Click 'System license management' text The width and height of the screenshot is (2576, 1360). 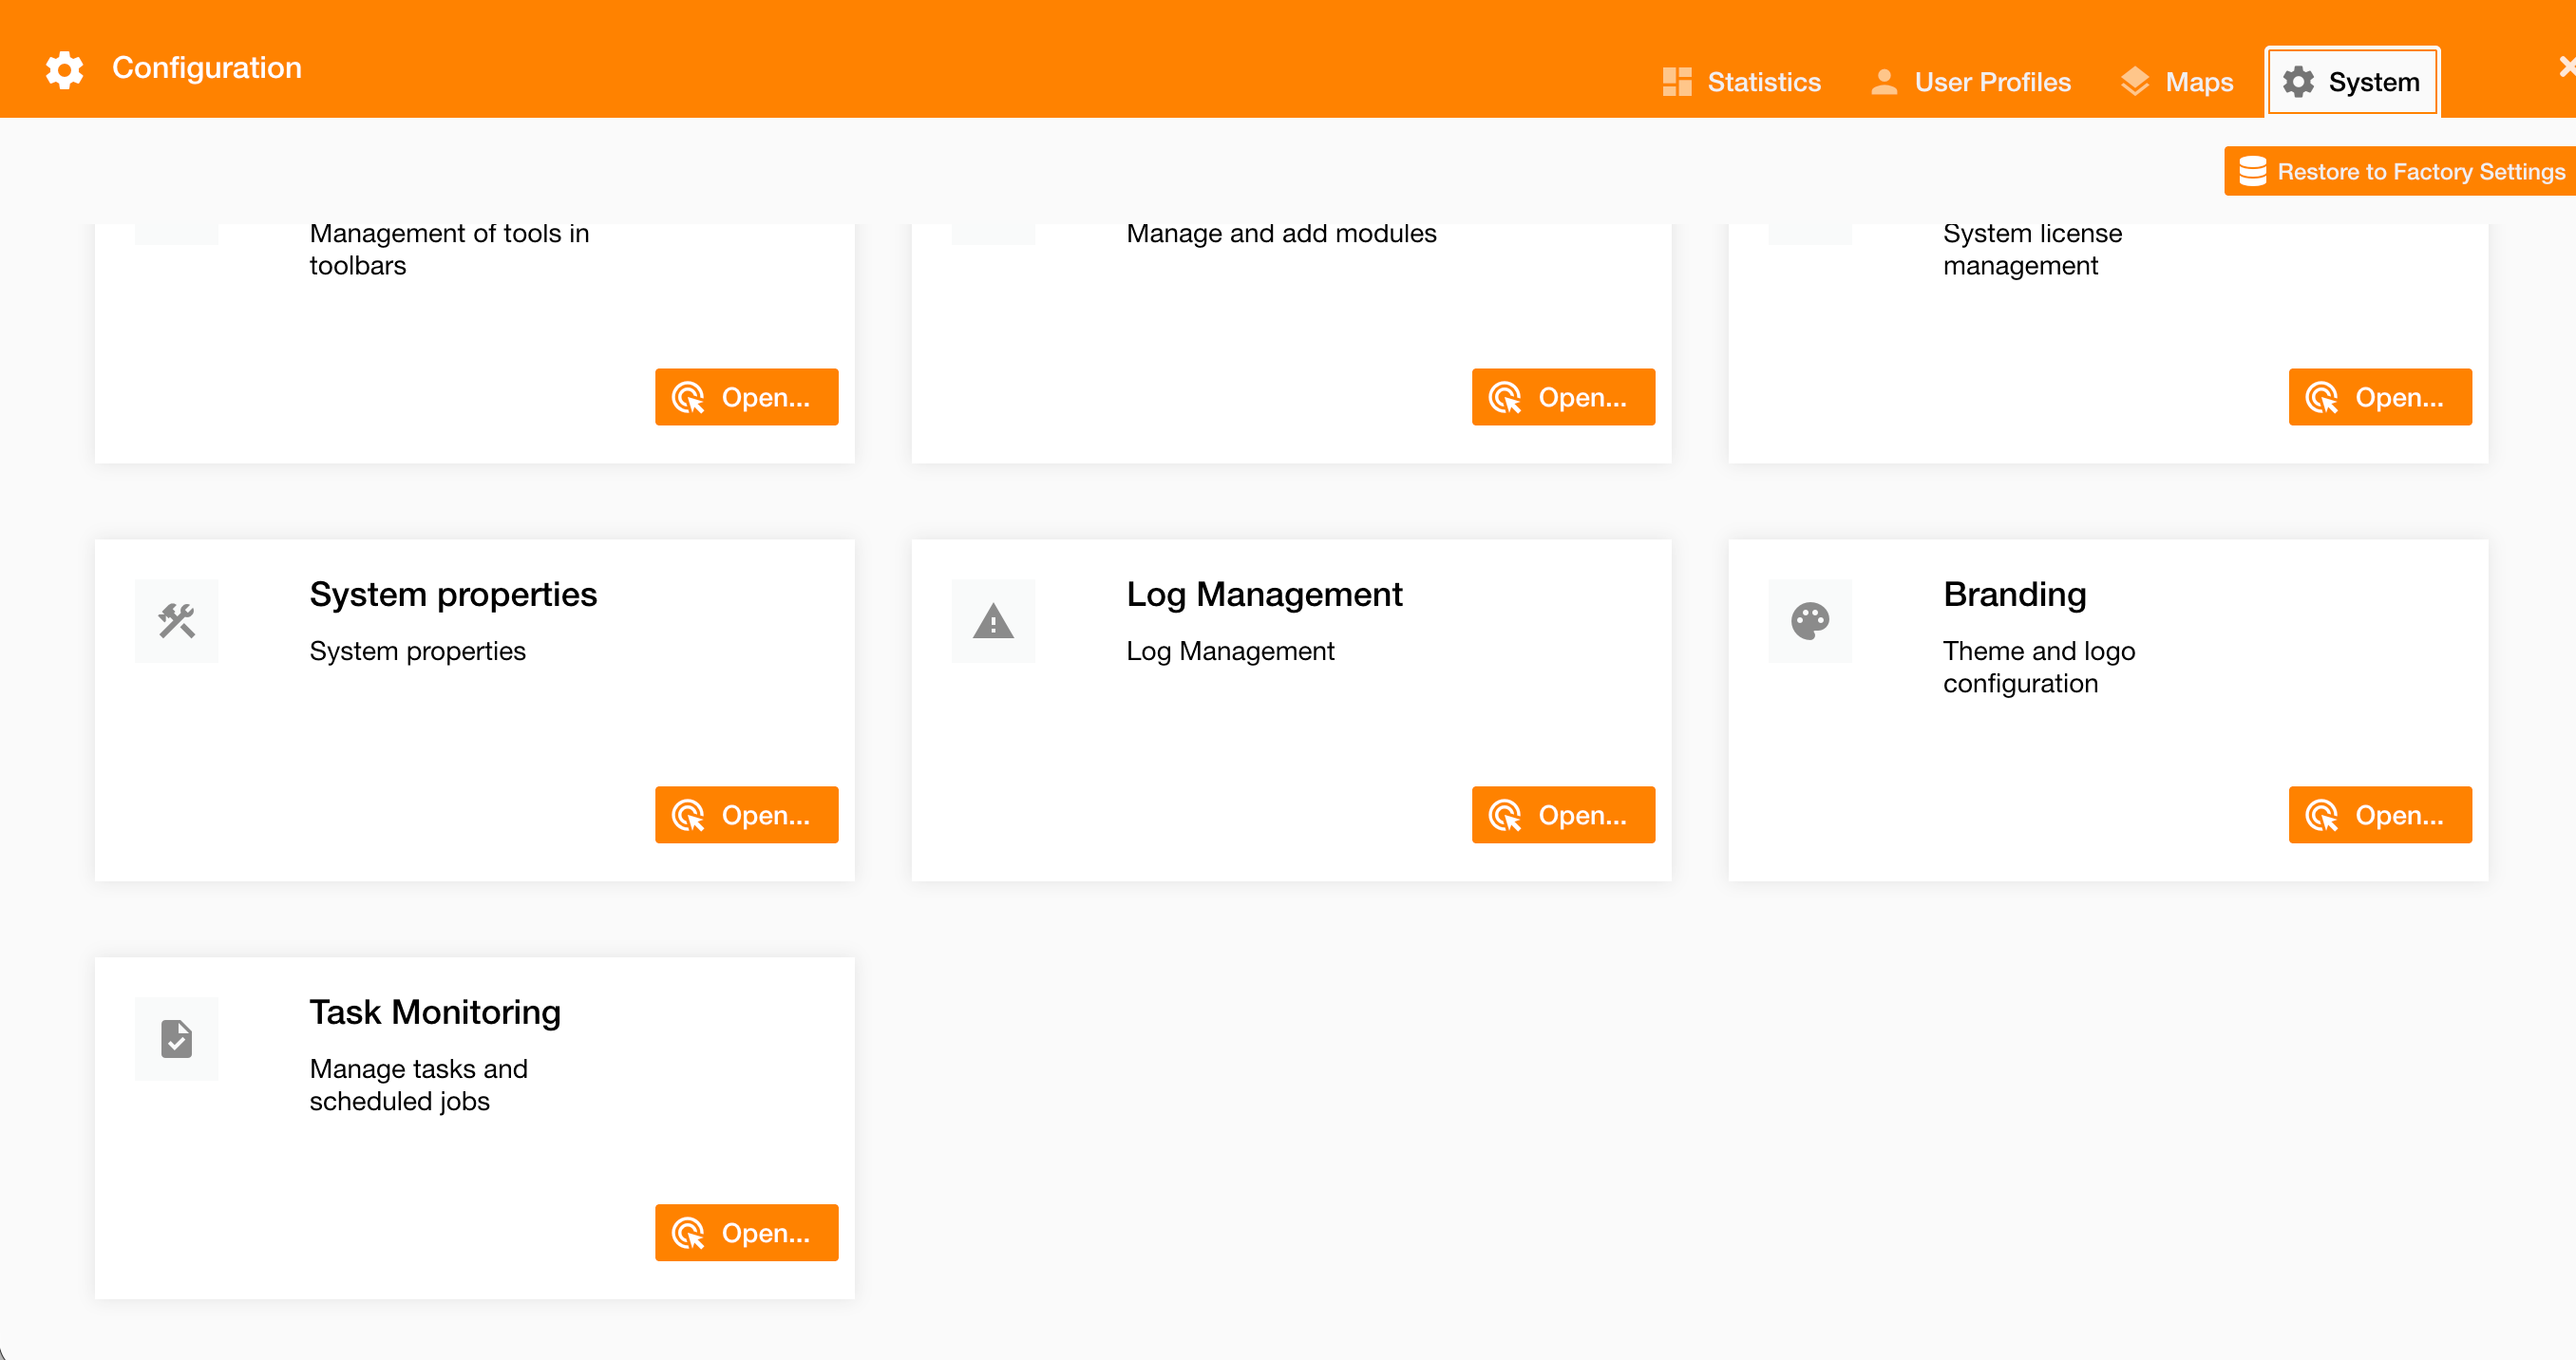(2032, 249)
